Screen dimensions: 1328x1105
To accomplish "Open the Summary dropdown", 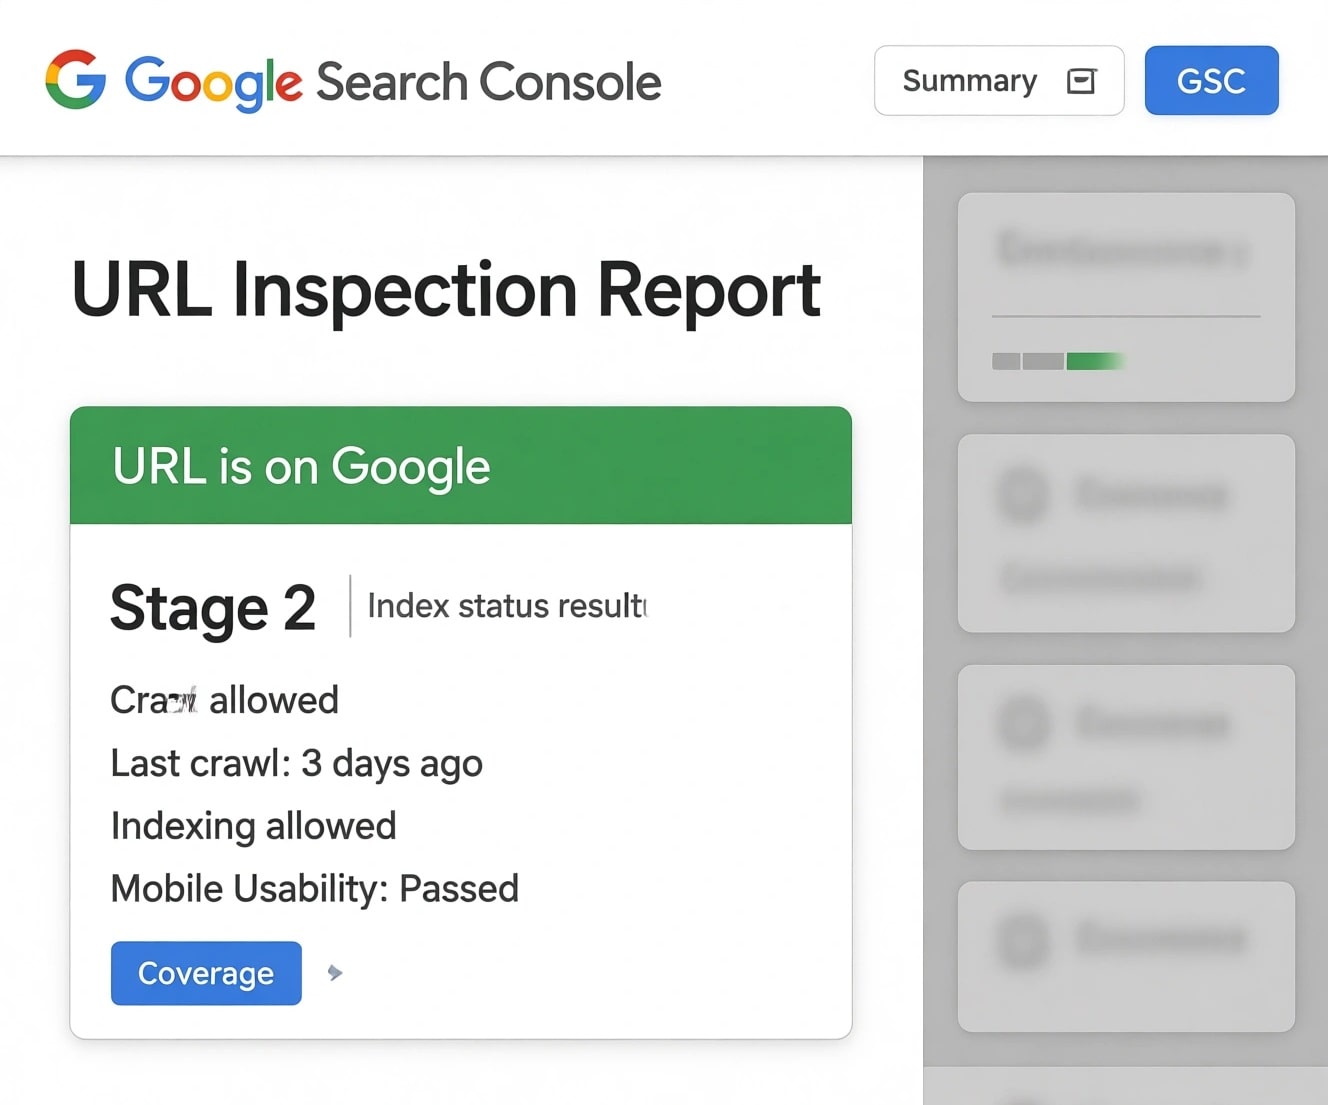I will [x=998, y=81].
